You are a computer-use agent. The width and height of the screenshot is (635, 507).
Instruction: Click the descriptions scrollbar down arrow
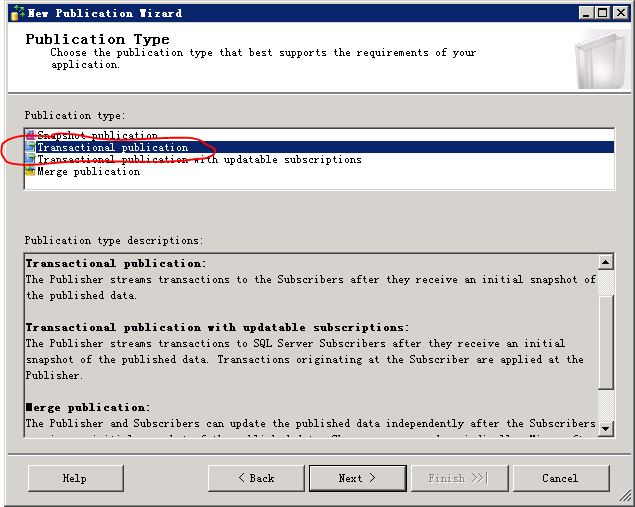[x=605, y=428]
